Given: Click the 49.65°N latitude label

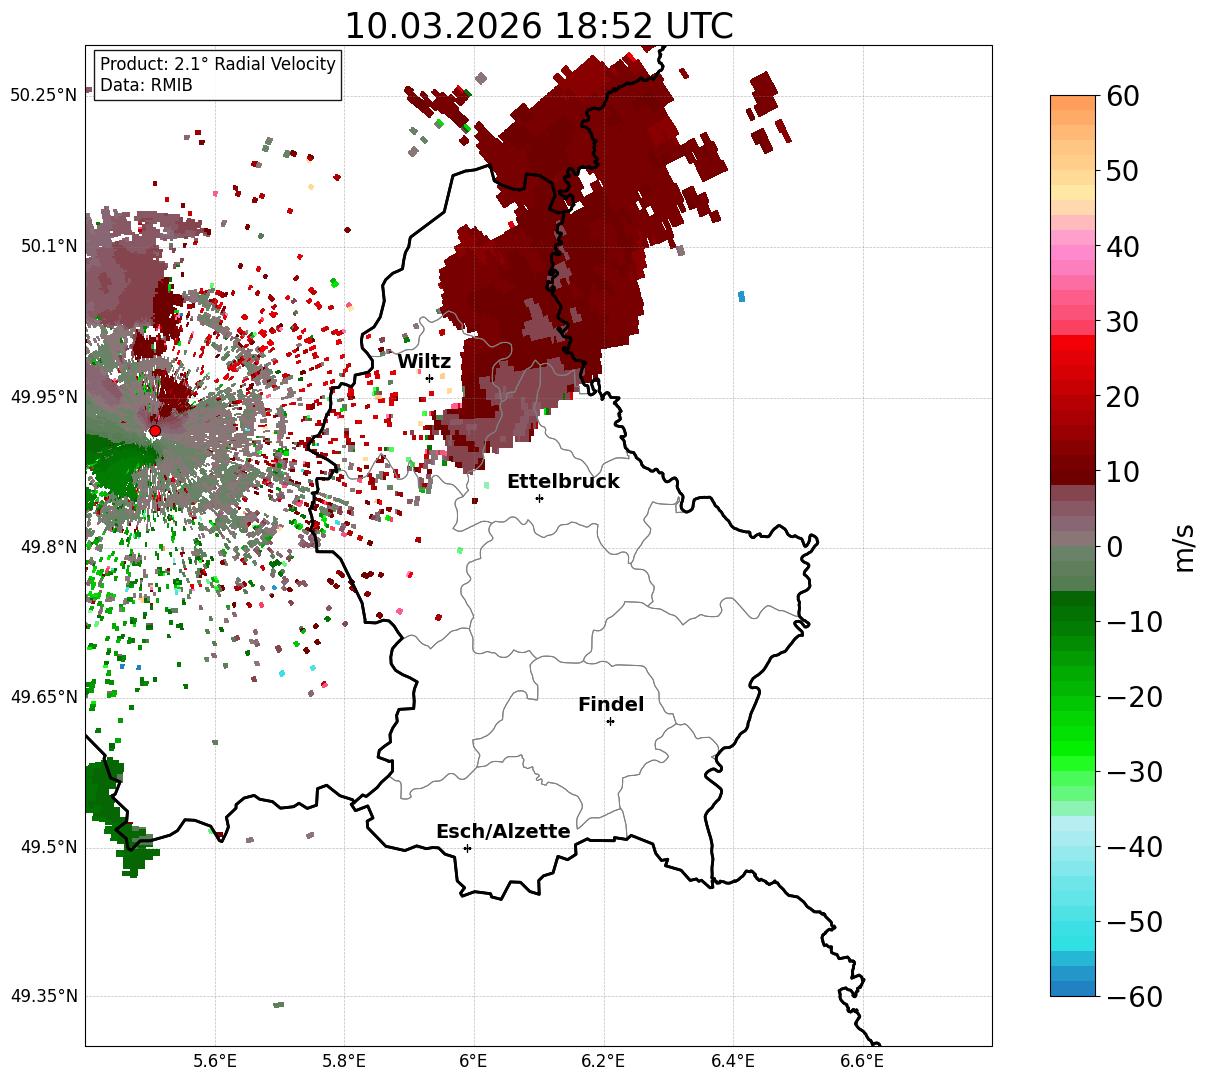Looking at the screenshot, I should (x=44, y=697).
